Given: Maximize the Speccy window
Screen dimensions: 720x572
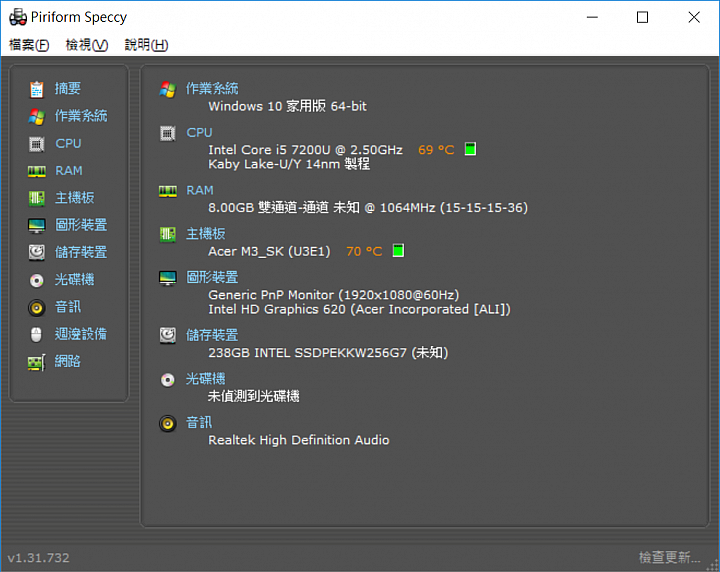Looking at the screenshot, I should [642, 17].
